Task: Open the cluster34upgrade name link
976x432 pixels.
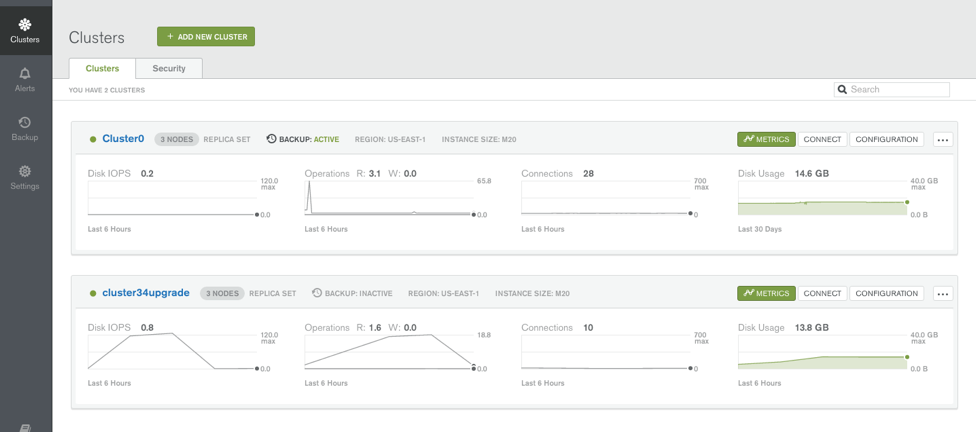Action: point(146,293)
